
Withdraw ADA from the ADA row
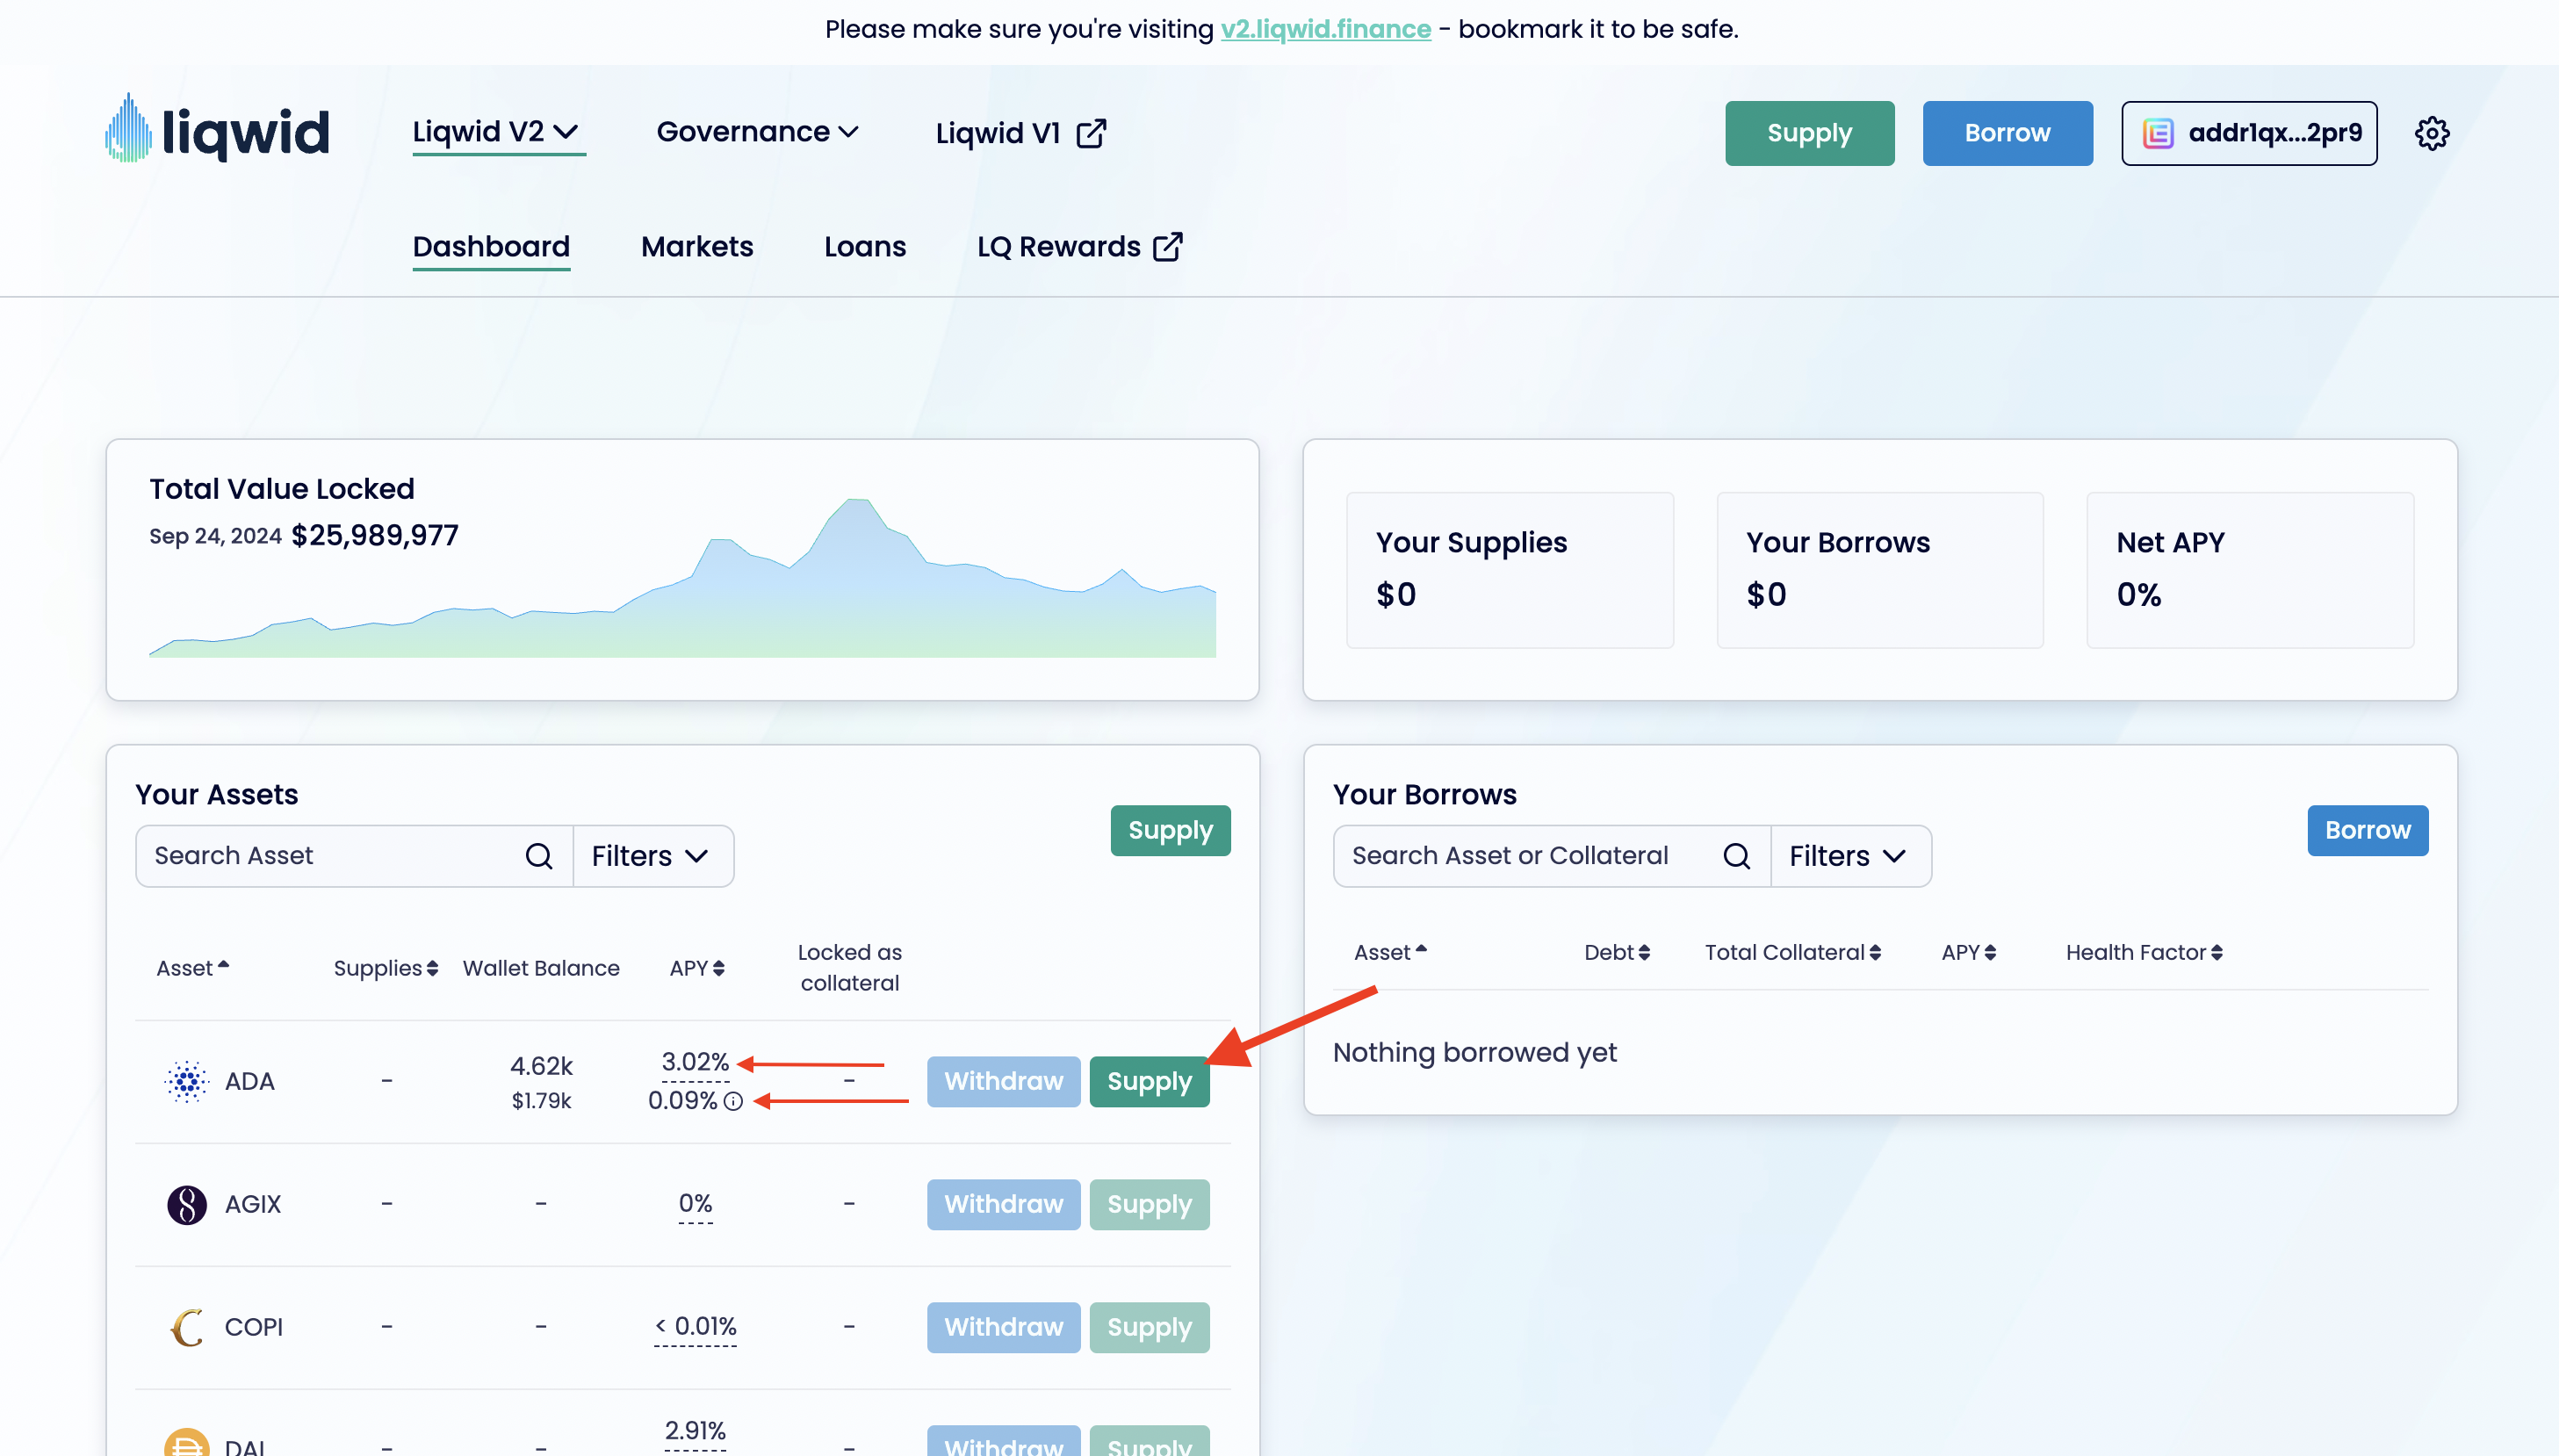pyautogui.click(x=1003, y=1081)
